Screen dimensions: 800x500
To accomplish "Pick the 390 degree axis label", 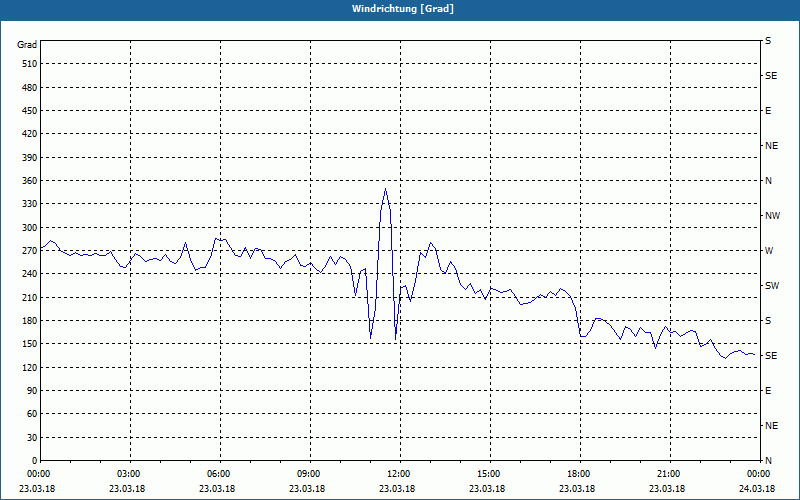I will (29, 158).
